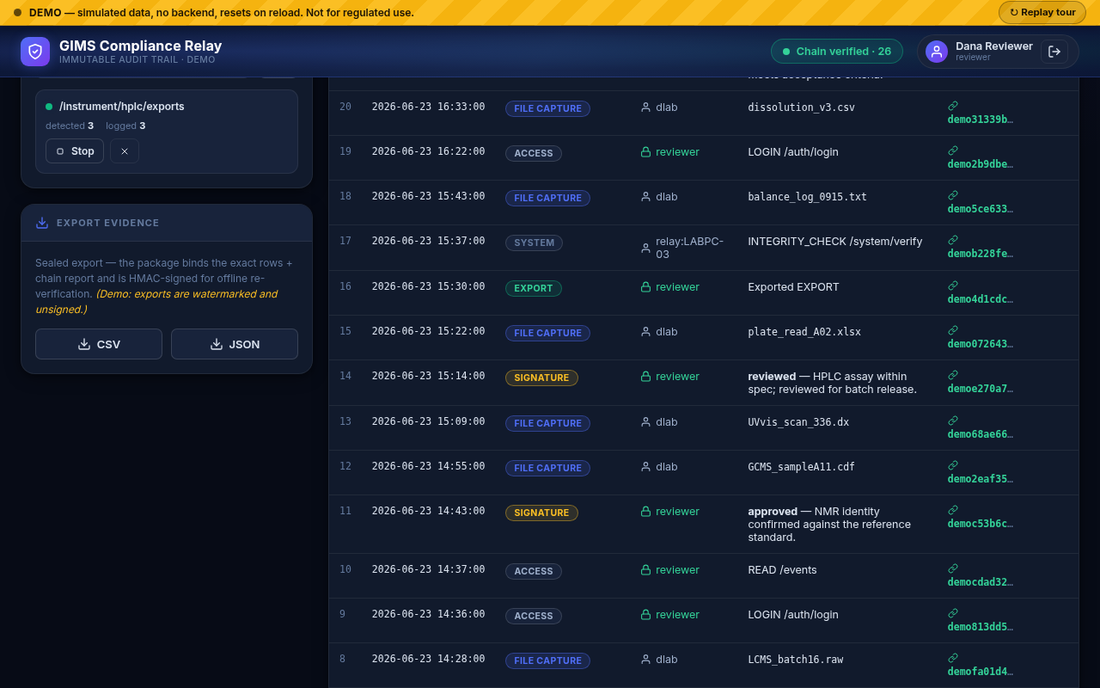The width and height of the screenshot is (1100, 688).
Task: Select INTEGRITY_CHECK /system/verify text
Action: (835, 241)
